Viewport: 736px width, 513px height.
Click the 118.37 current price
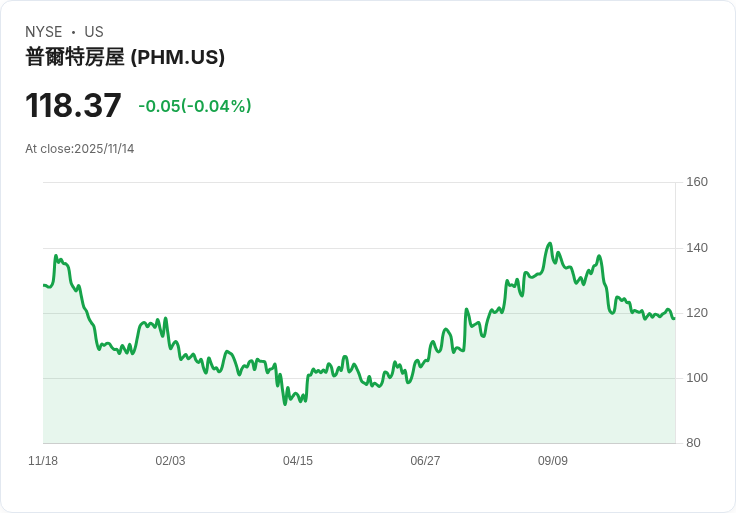point(73,106)
